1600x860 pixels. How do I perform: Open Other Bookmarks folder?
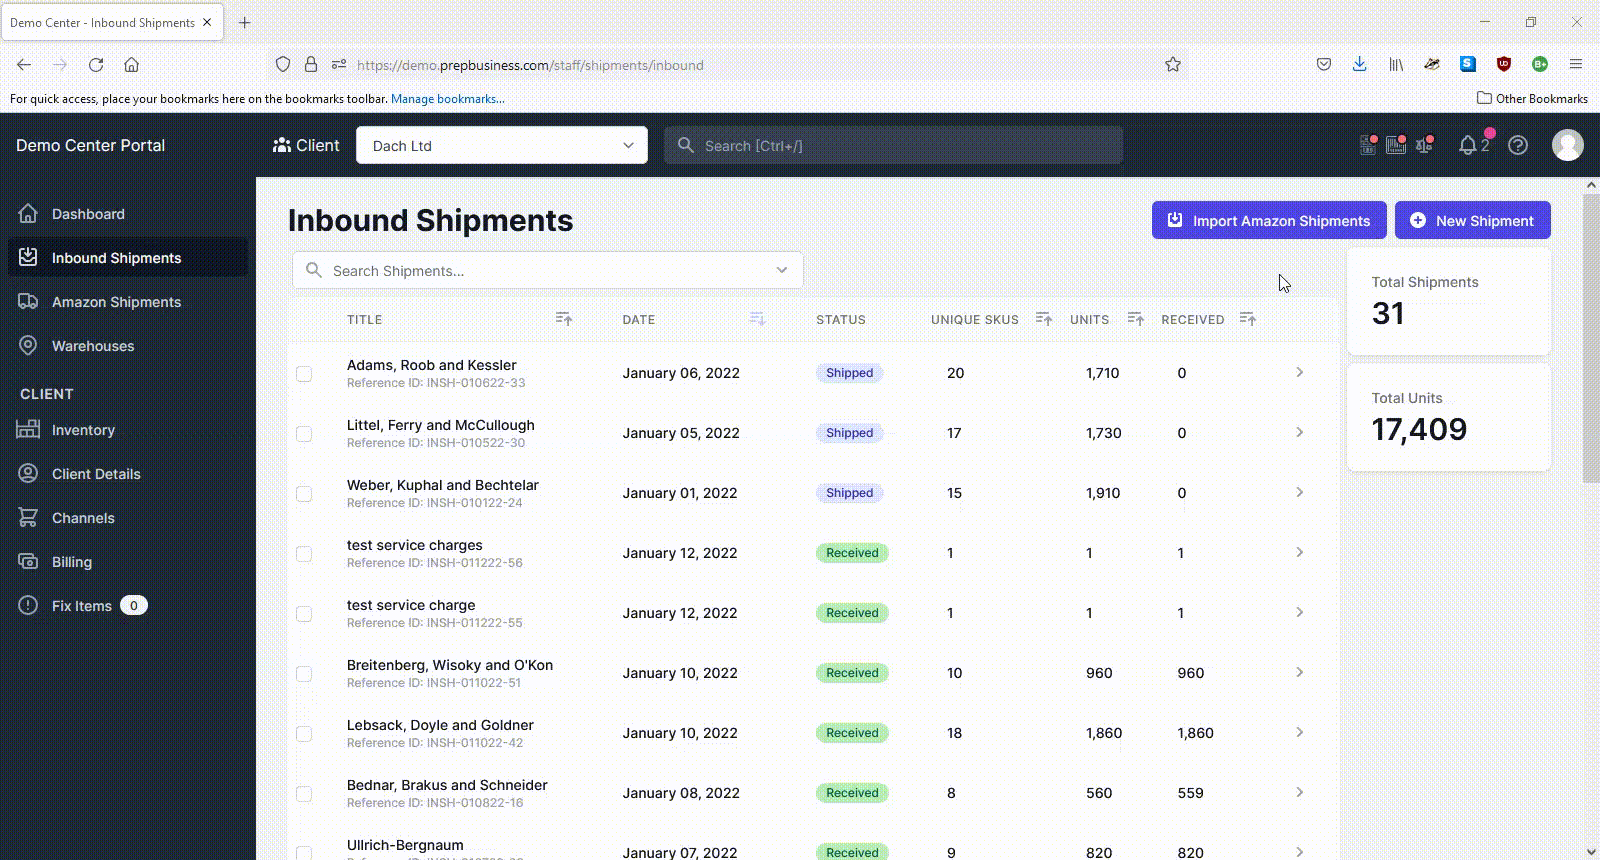pyautogui.click(x=1532, y=98)
